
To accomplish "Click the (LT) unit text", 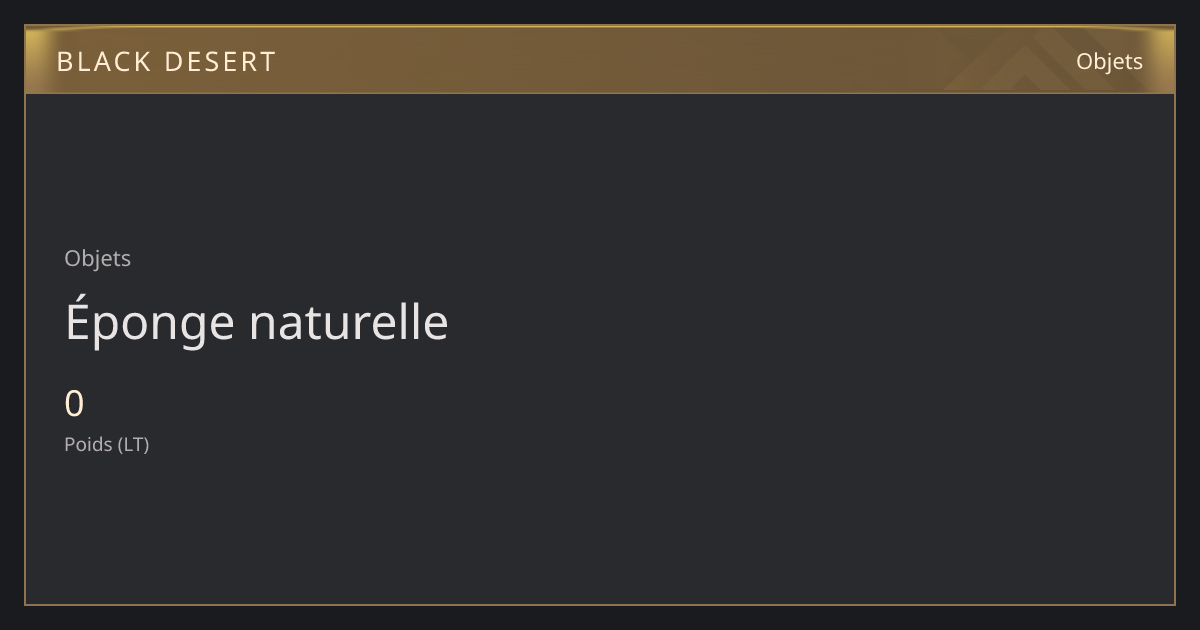I will click(x=133, y=444).
